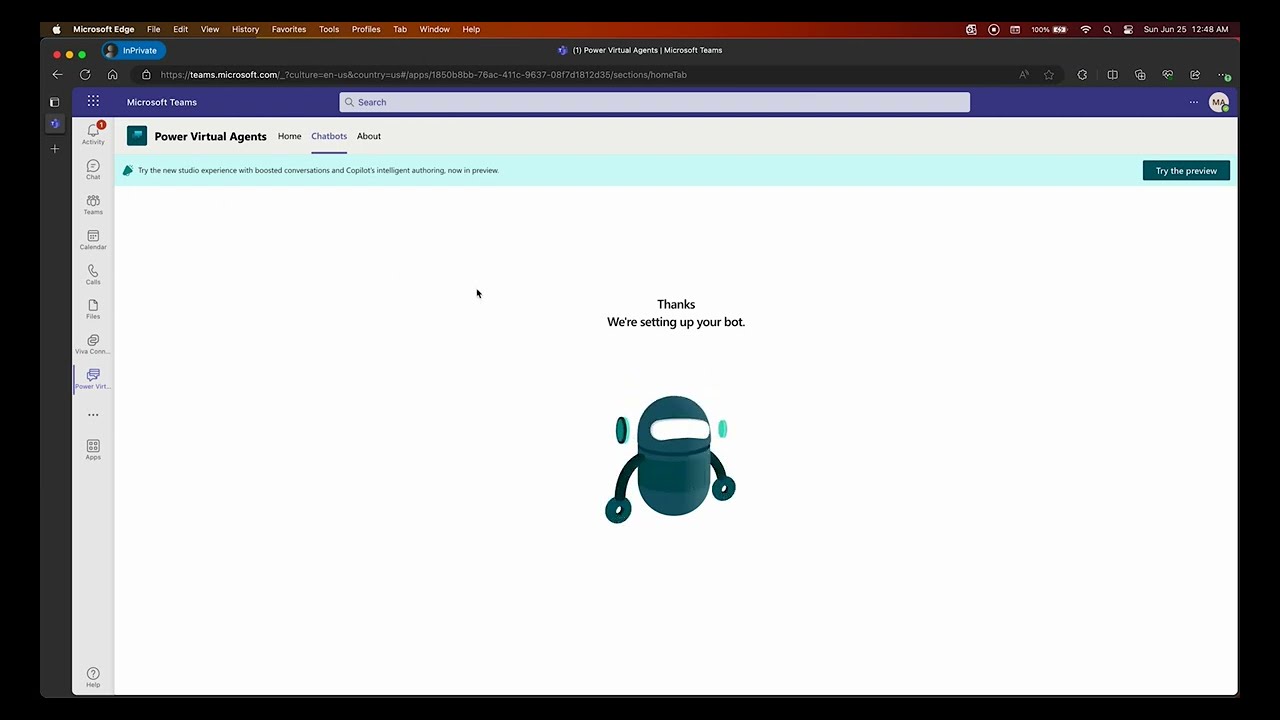This screenshot has height=720, width=1280.
Task: Open Calendar in Teams sidebar
Action: coord(93,239)
